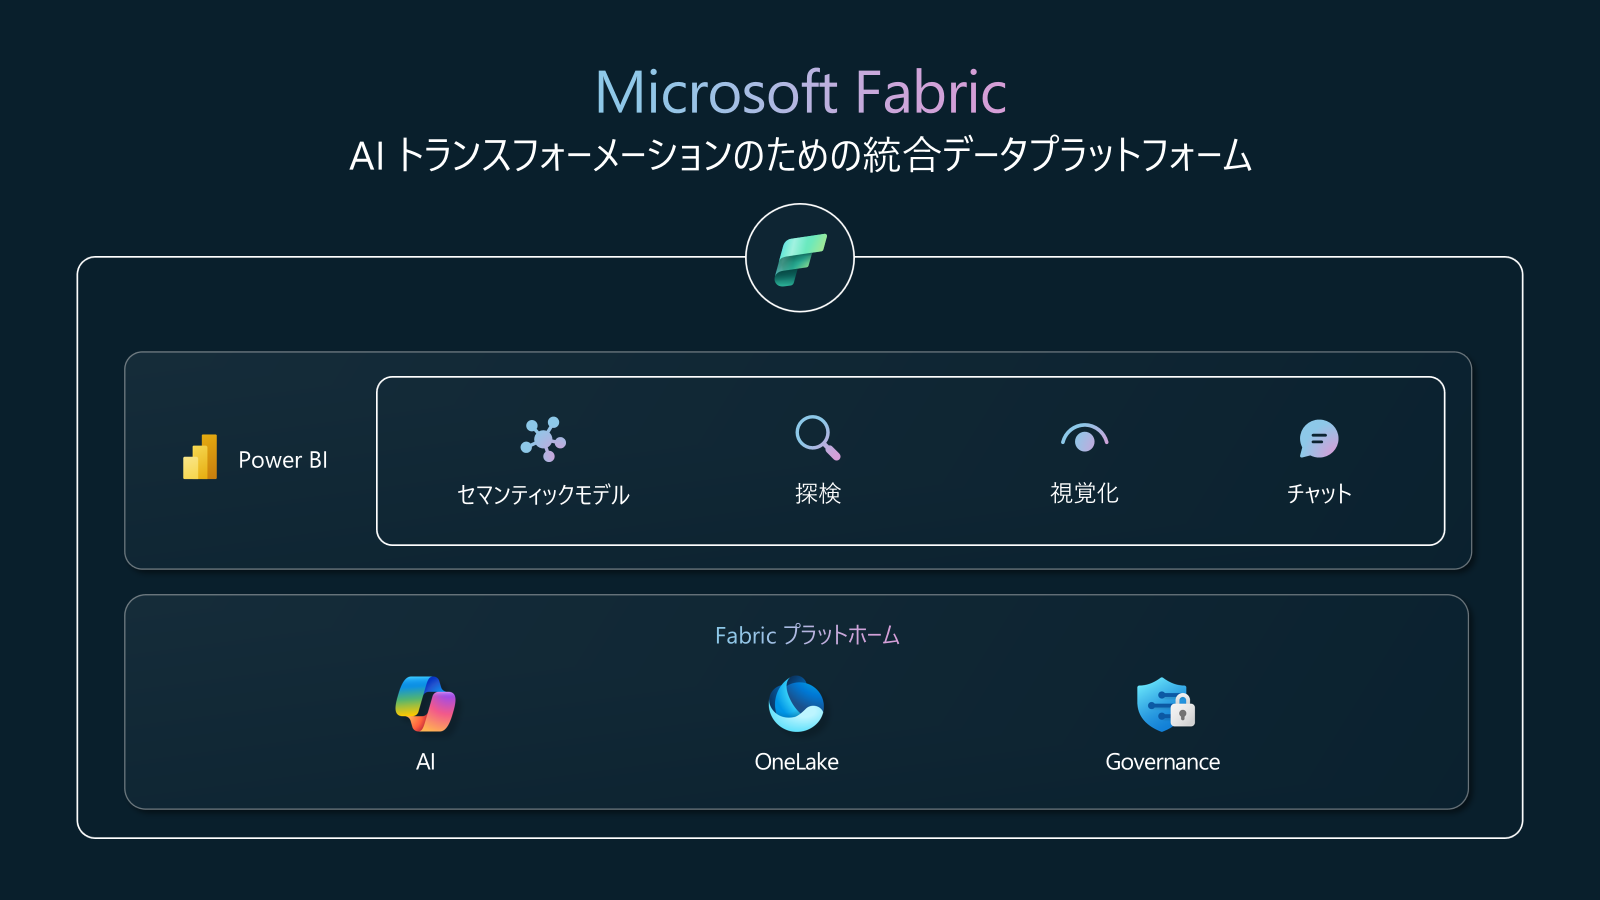Click the Governance label
Screen dimensions: 1600x900
coord(1163,762)
